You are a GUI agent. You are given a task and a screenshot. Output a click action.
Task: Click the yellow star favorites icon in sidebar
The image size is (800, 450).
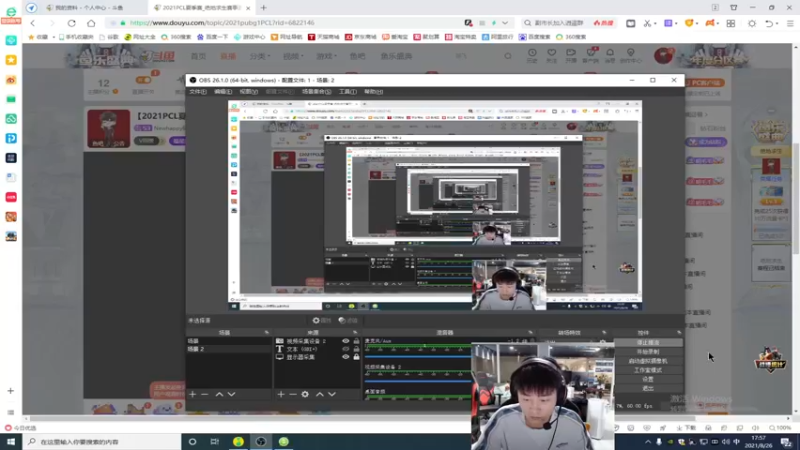click(x=11, y=60)
